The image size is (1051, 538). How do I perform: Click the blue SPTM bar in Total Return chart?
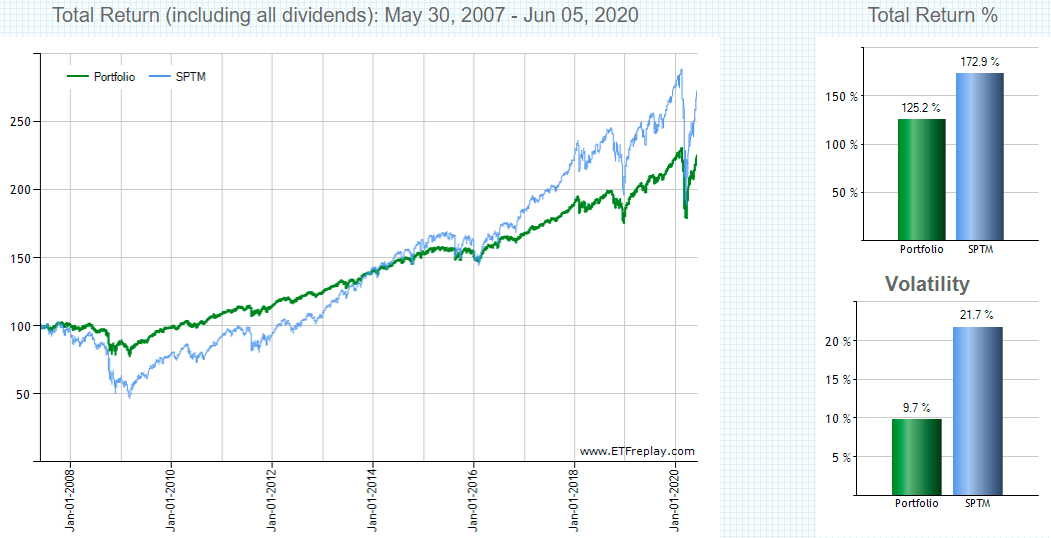980,156
